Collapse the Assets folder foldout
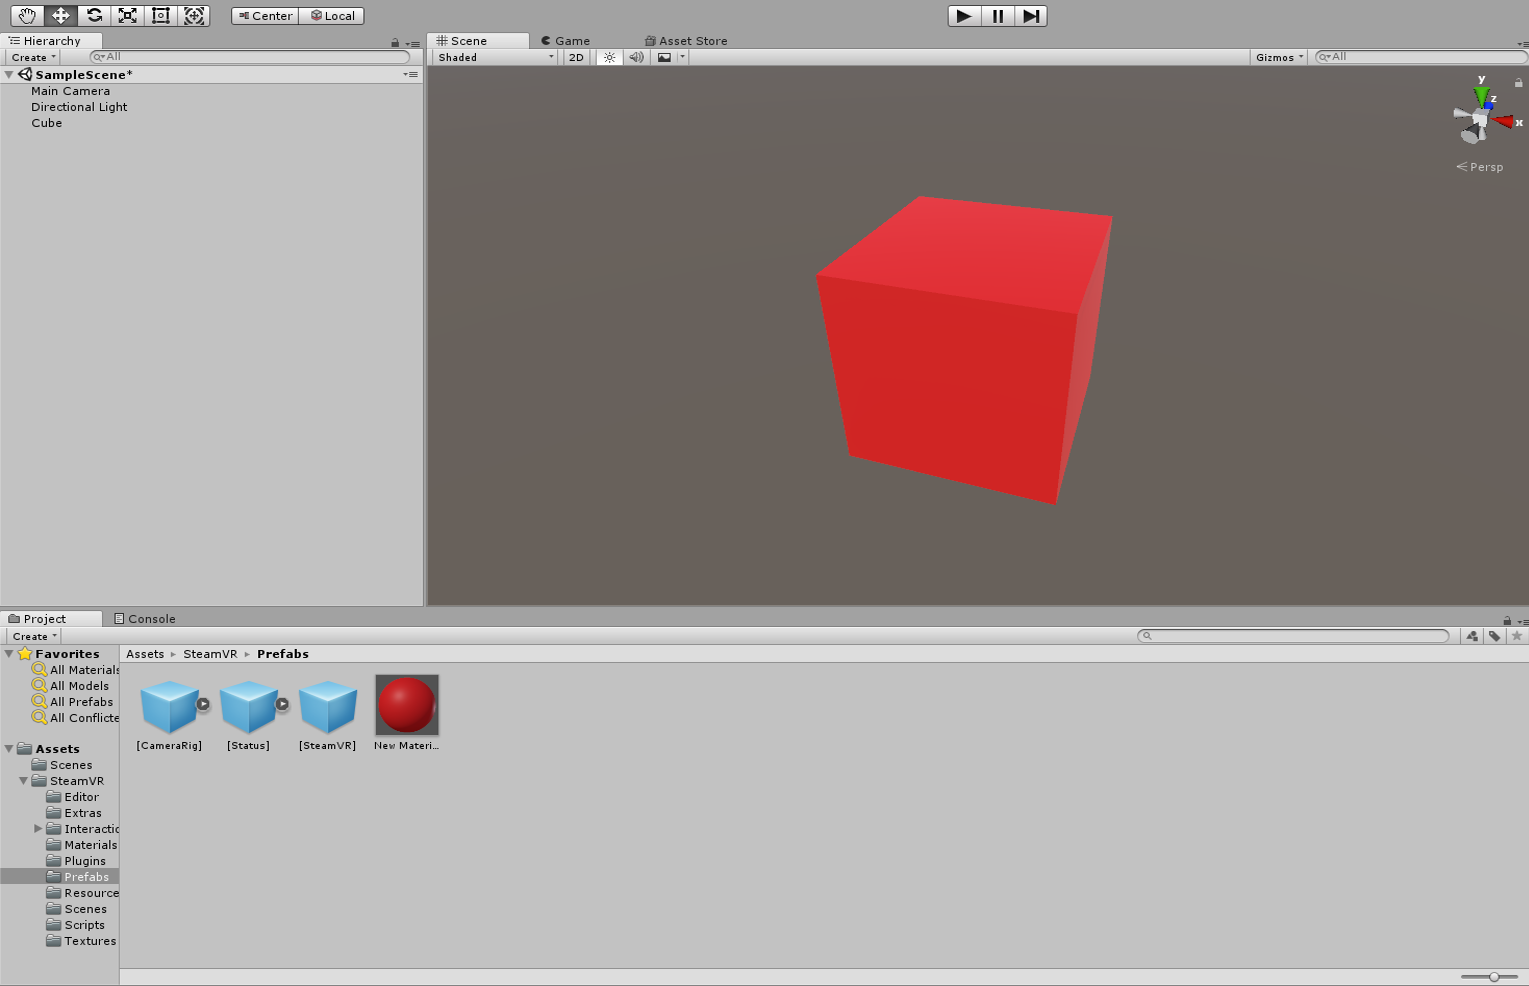Viewport: 1529px width, 986px height. click(x=9, y=749)
